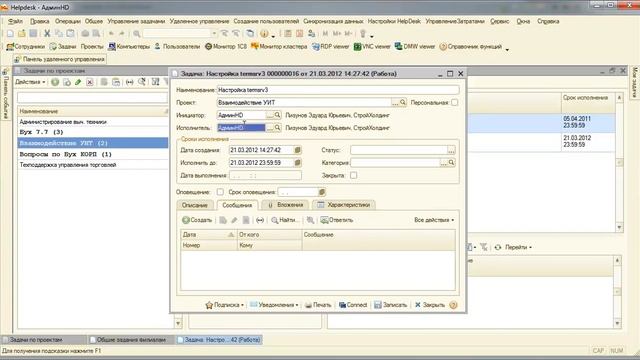Click the red delete mark icon in projects toolbar
Screen dimensions: 640x360
[90, 82]
